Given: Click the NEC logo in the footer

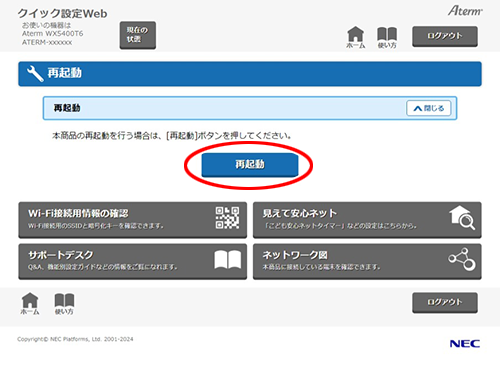Looking at the screenshot, I should click(465, 344).
